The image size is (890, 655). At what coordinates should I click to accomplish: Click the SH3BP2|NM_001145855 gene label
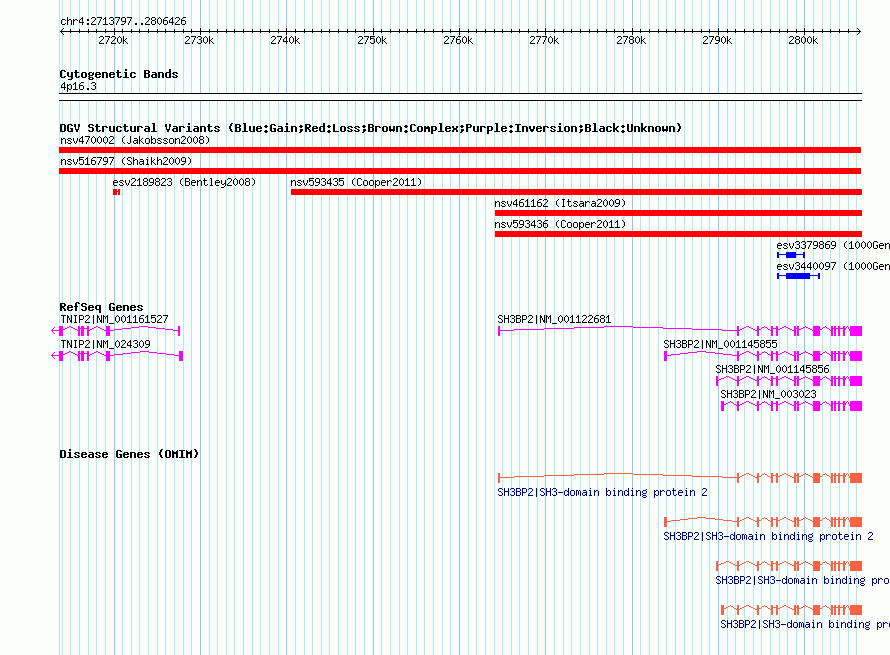pos(720,345)
